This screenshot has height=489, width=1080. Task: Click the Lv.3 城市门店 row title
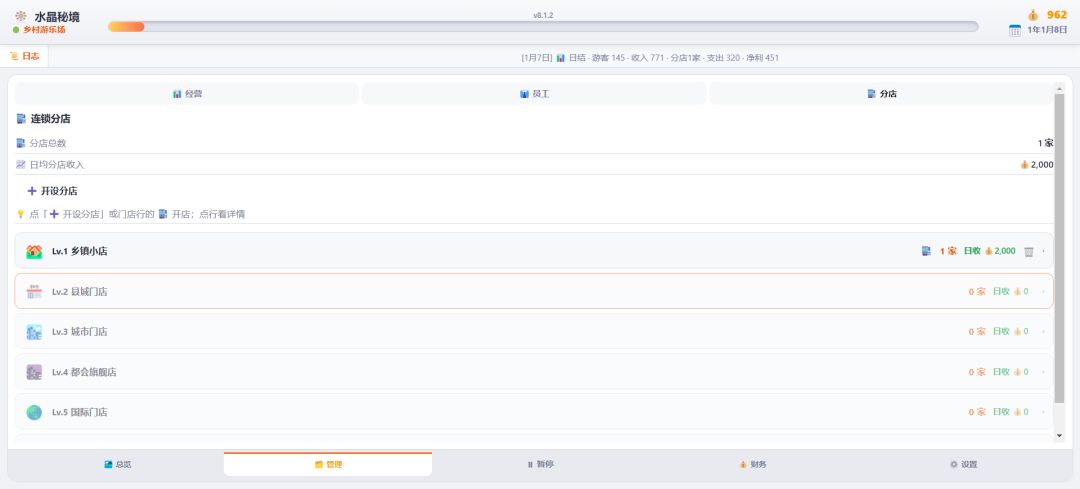(79, 332)
